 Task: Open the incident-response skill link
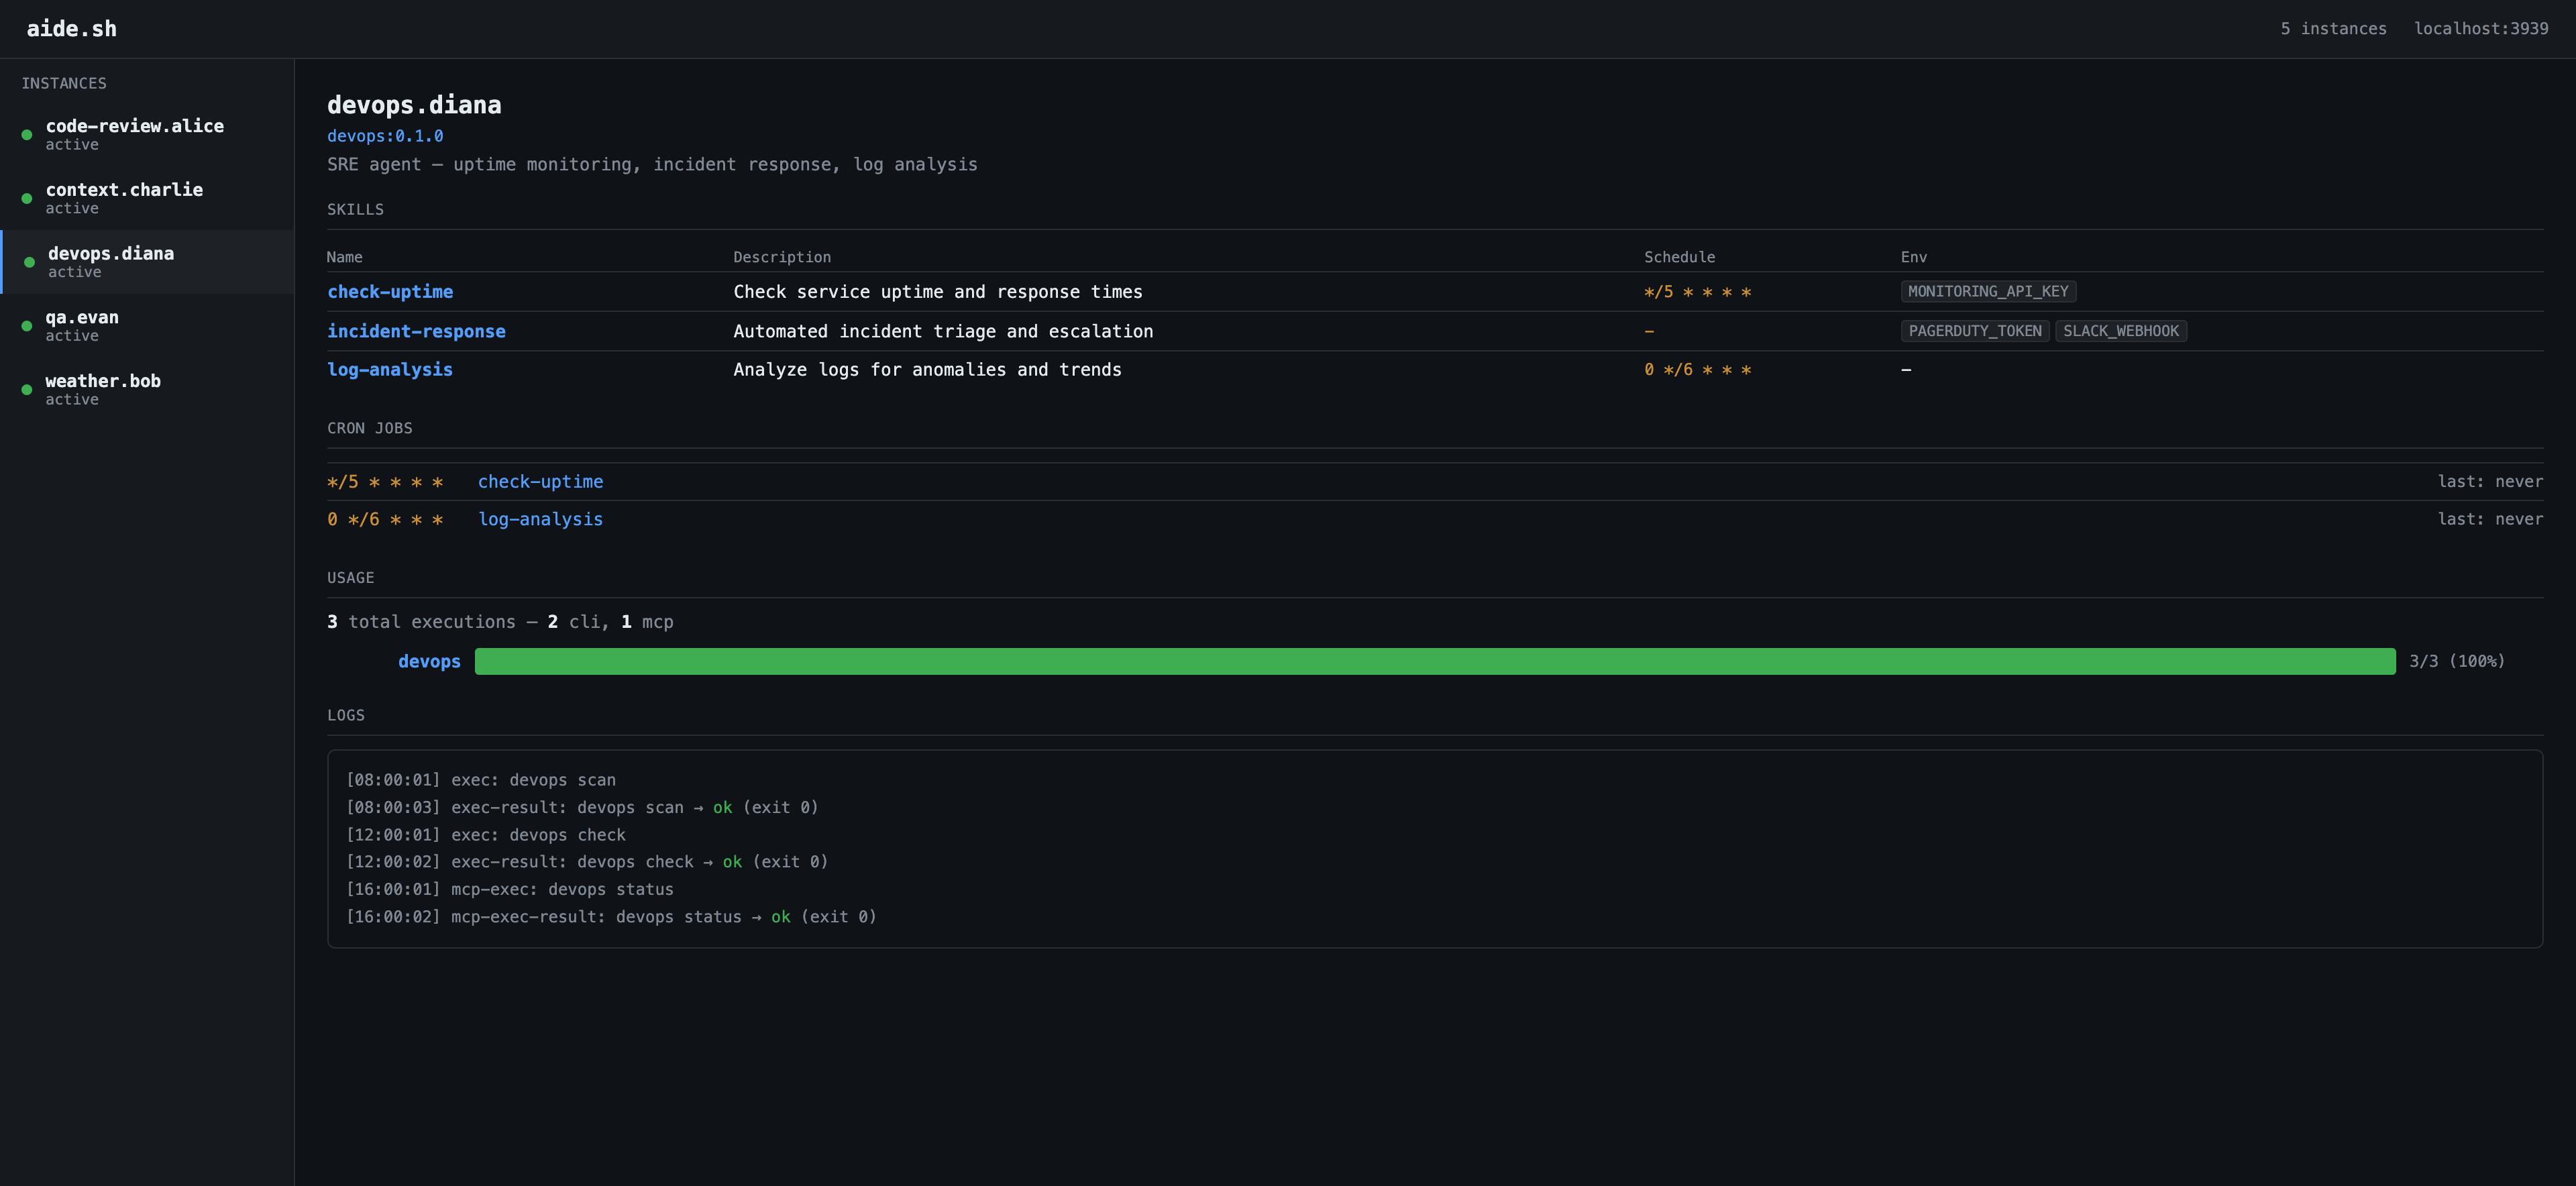tap(416, 331)
